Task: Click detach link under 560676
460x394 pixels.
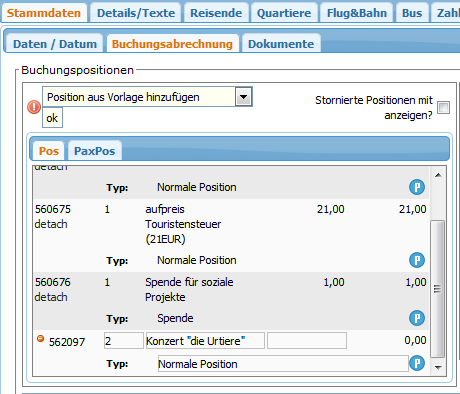Action: click(x=51, y=297)
